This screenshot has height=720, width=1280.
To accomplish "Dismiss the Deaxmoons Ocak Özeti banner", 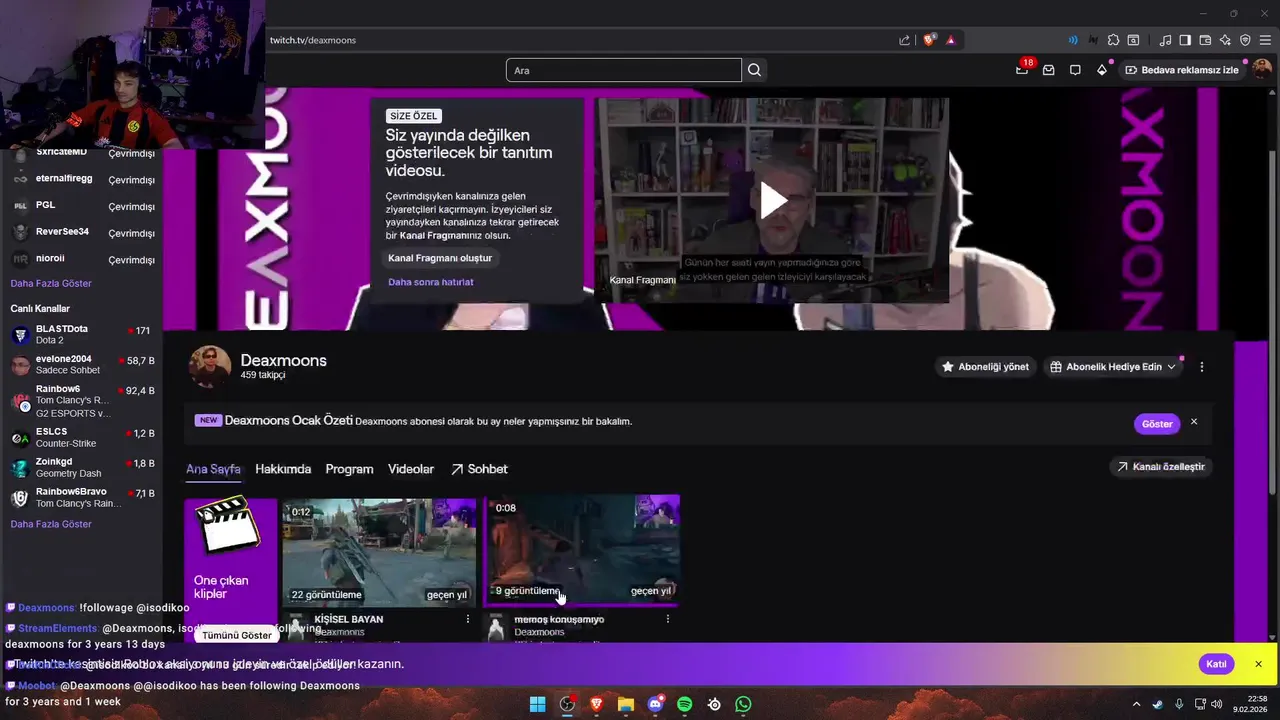I will [1194, 422].
